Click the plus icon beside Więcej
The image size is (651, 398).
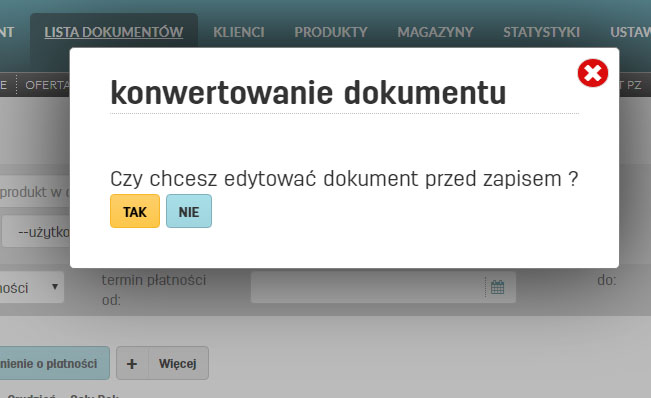click(132, 364)
